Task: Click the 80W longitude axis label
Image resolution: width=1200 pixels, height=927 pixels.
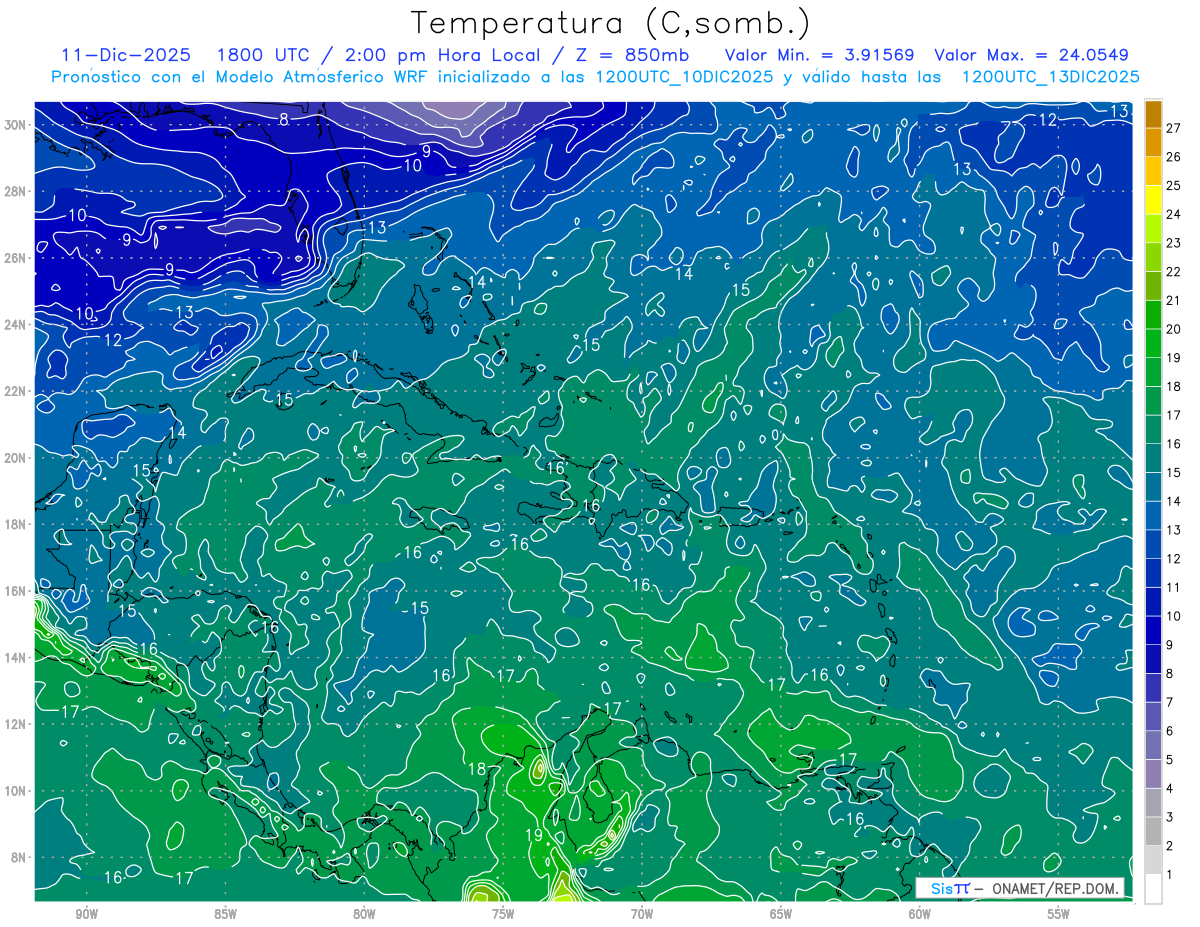Action: click(364, 914)
